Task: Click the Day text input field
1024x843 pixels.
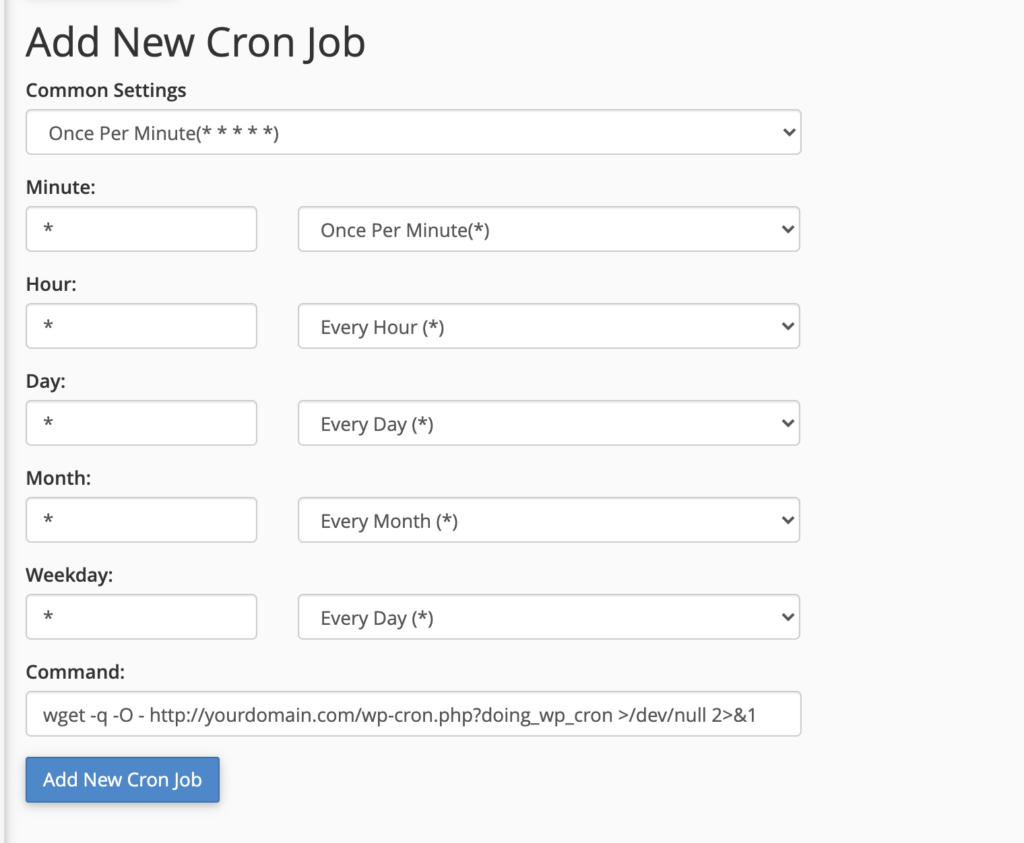Action: click(x=141, y=423)
